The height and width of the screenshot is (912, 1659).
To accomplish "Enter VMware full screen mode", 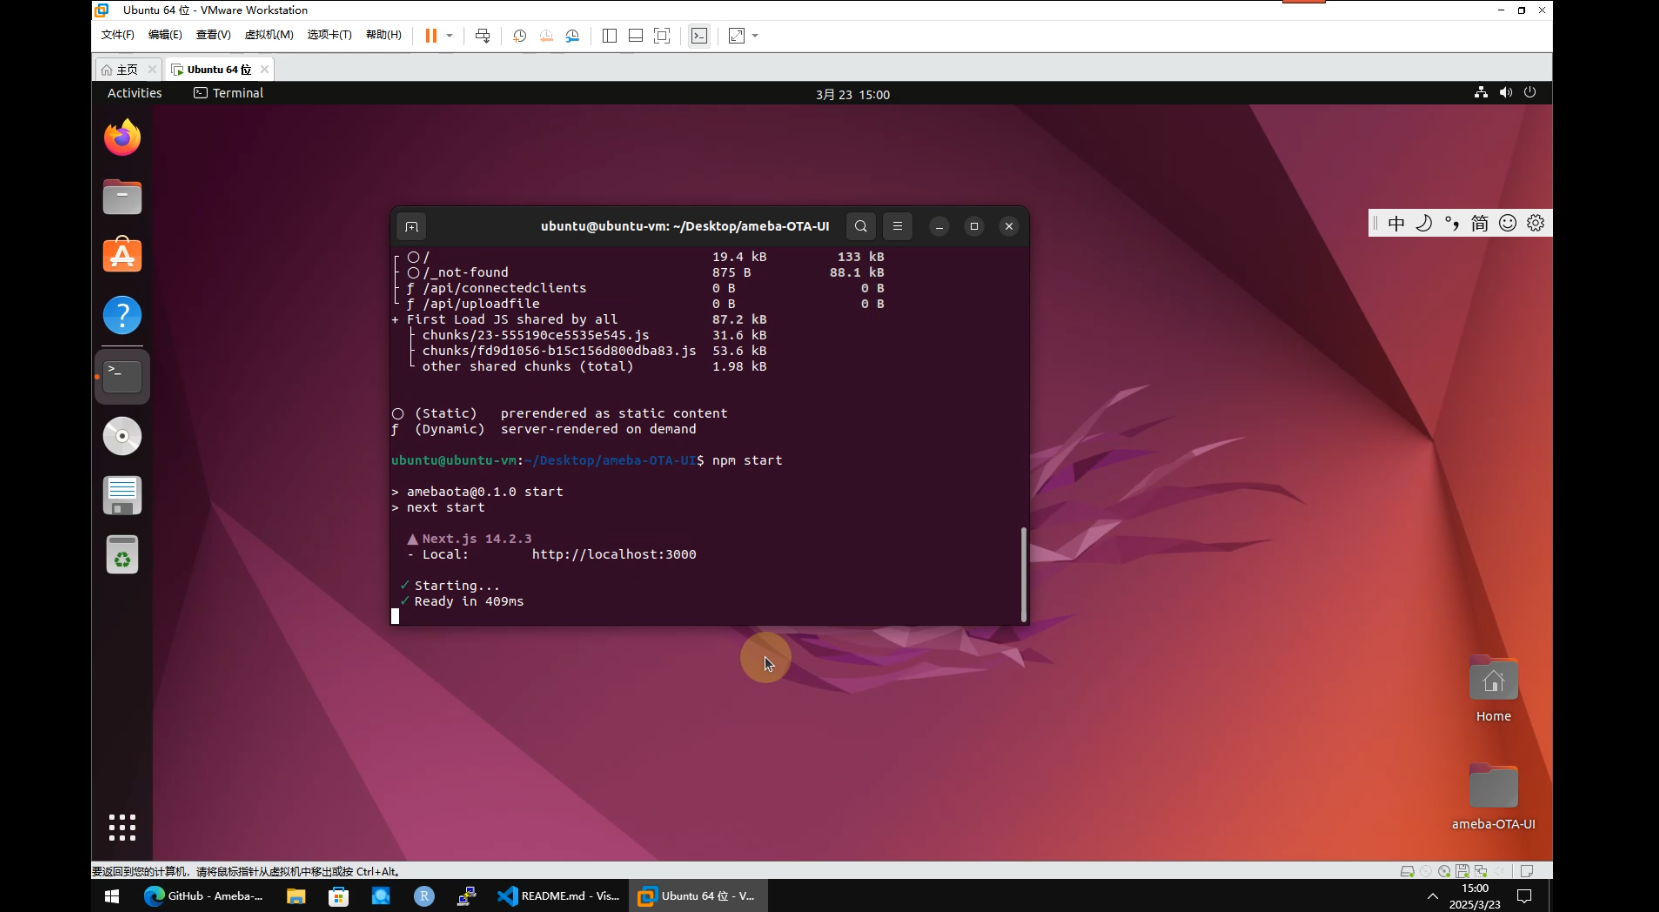I will [662, 35].
